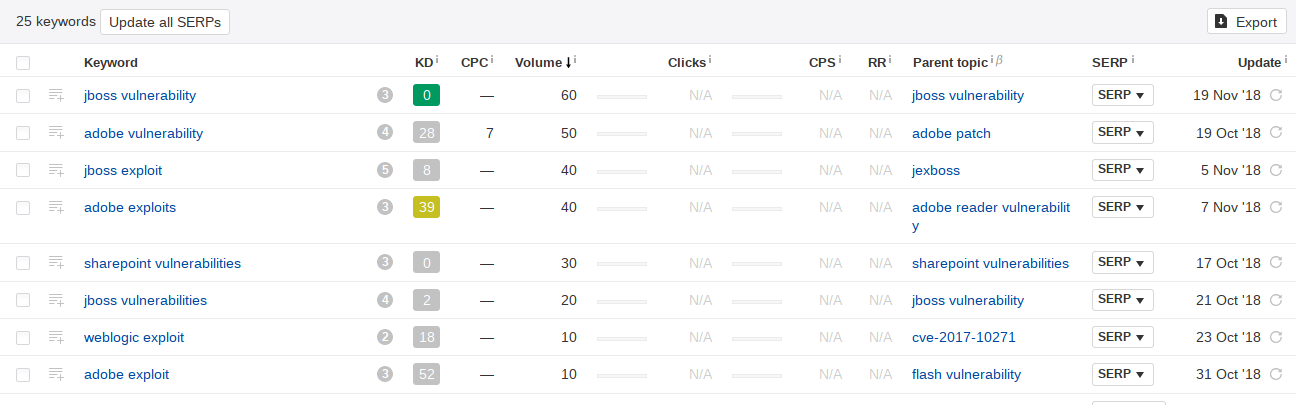Export the keyword list
Screen dimensions: 1296x405
(x=1246, y=22)
